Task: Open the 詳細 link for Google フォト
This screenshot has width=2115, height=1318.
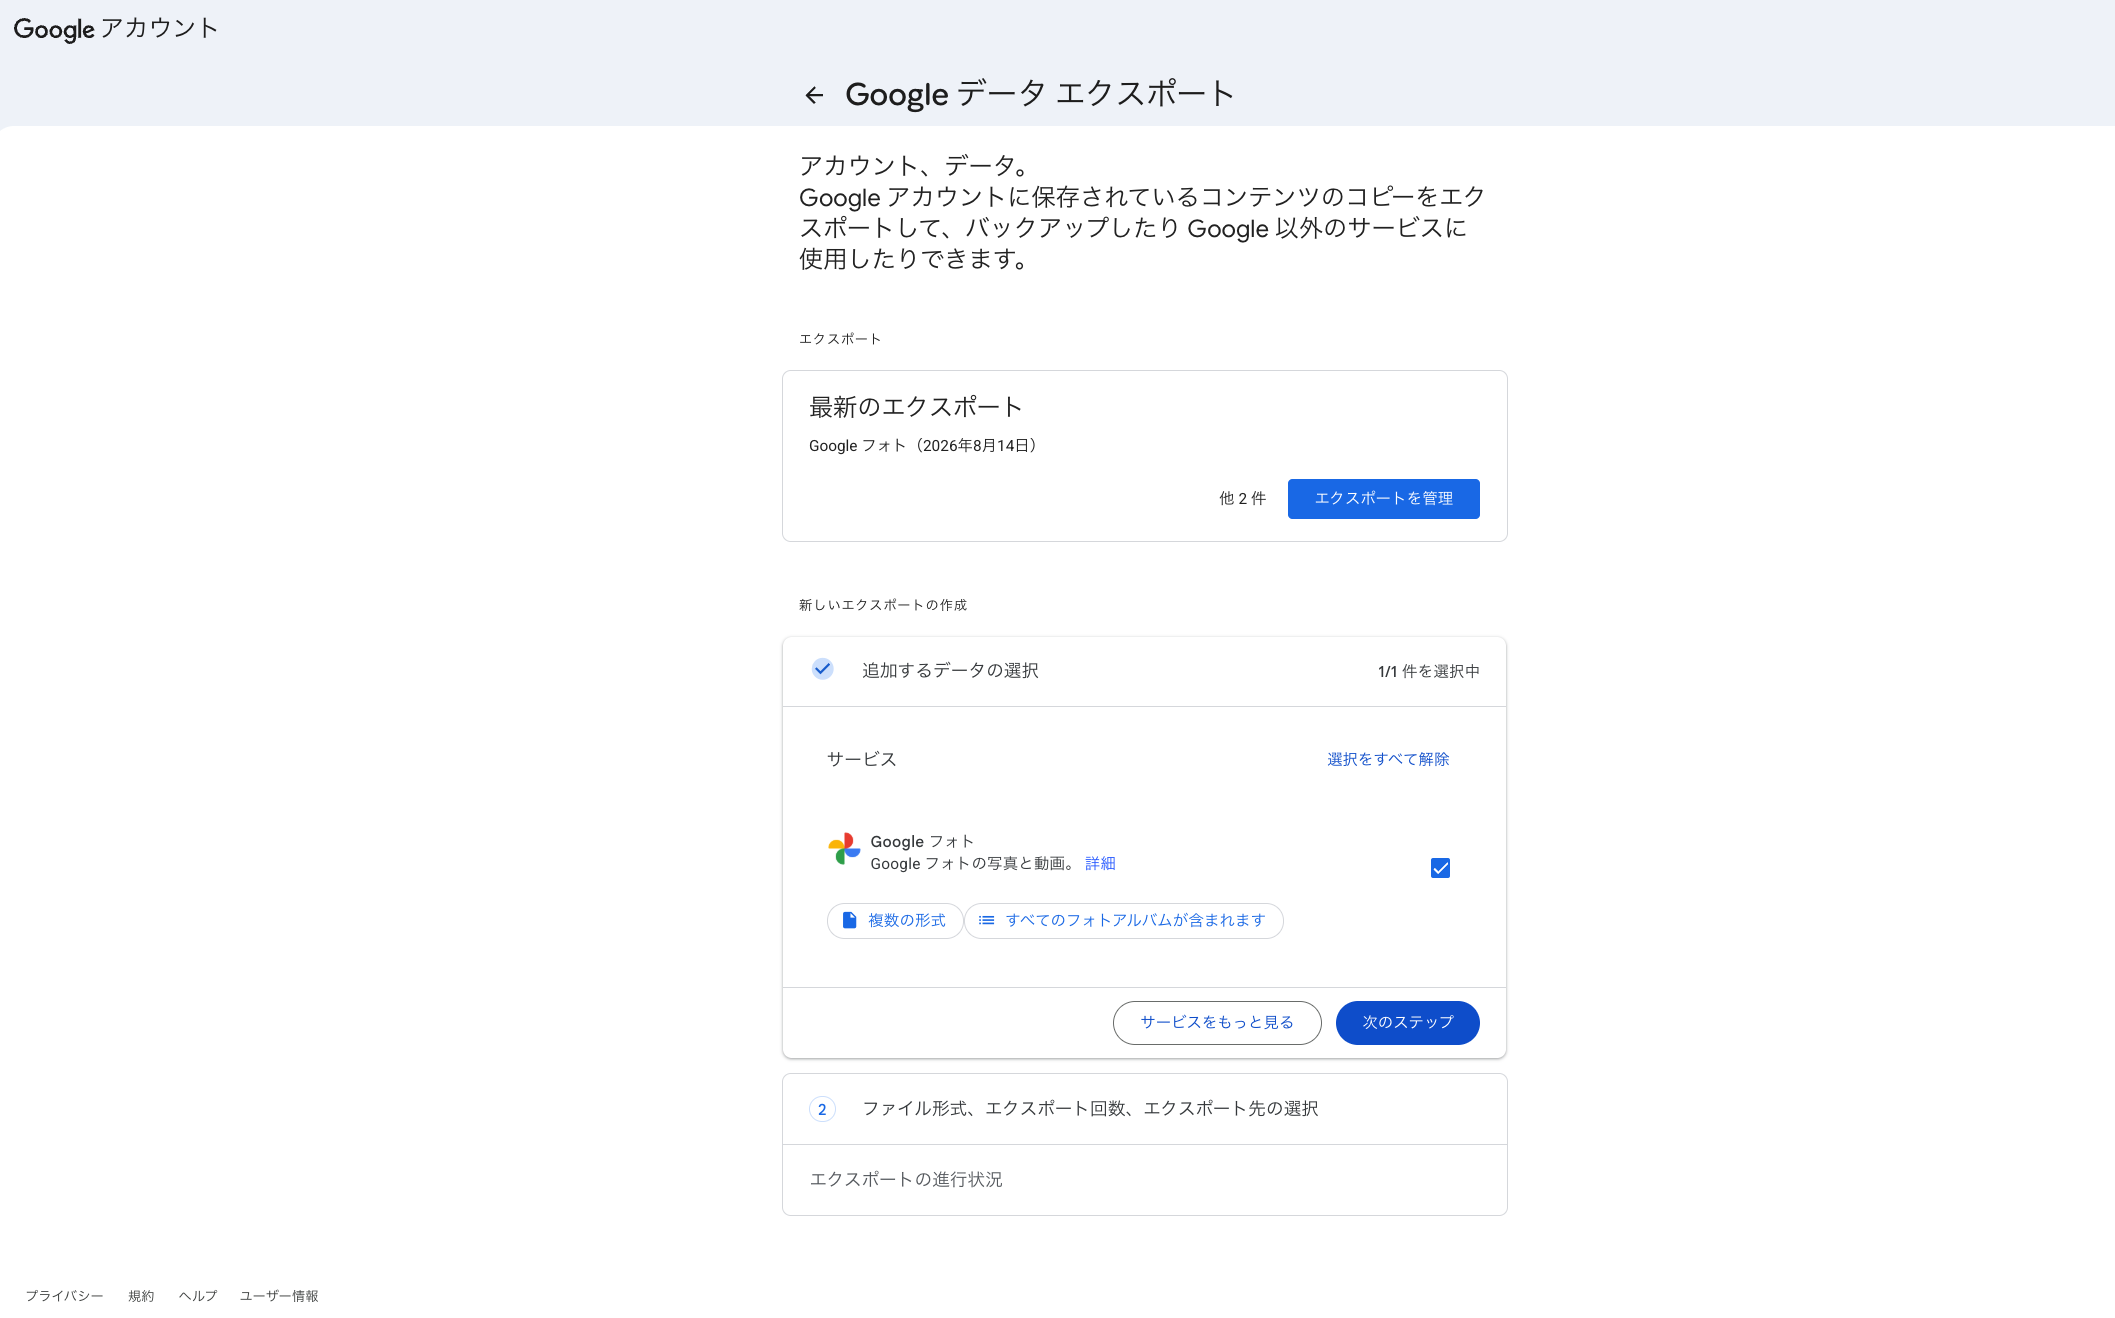Action: click(x=1100, y=864)
